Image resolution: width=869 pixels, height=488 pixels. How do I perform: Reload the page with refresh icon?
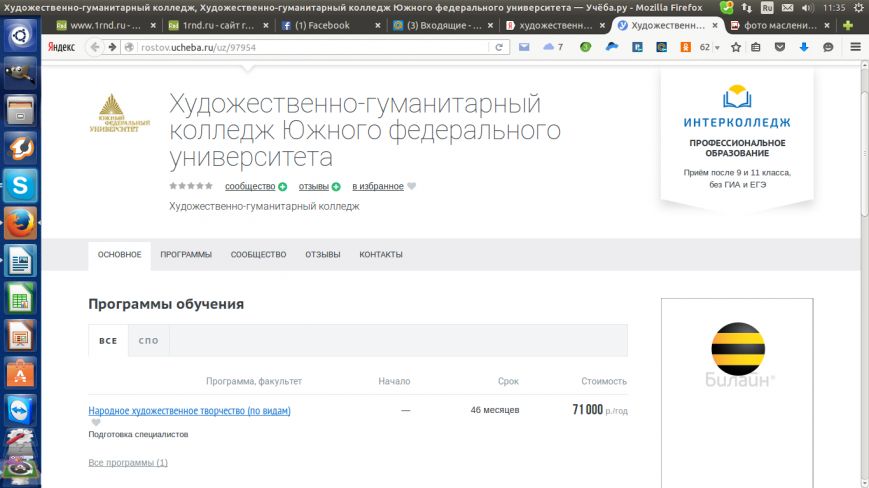[x=499, y=47]
